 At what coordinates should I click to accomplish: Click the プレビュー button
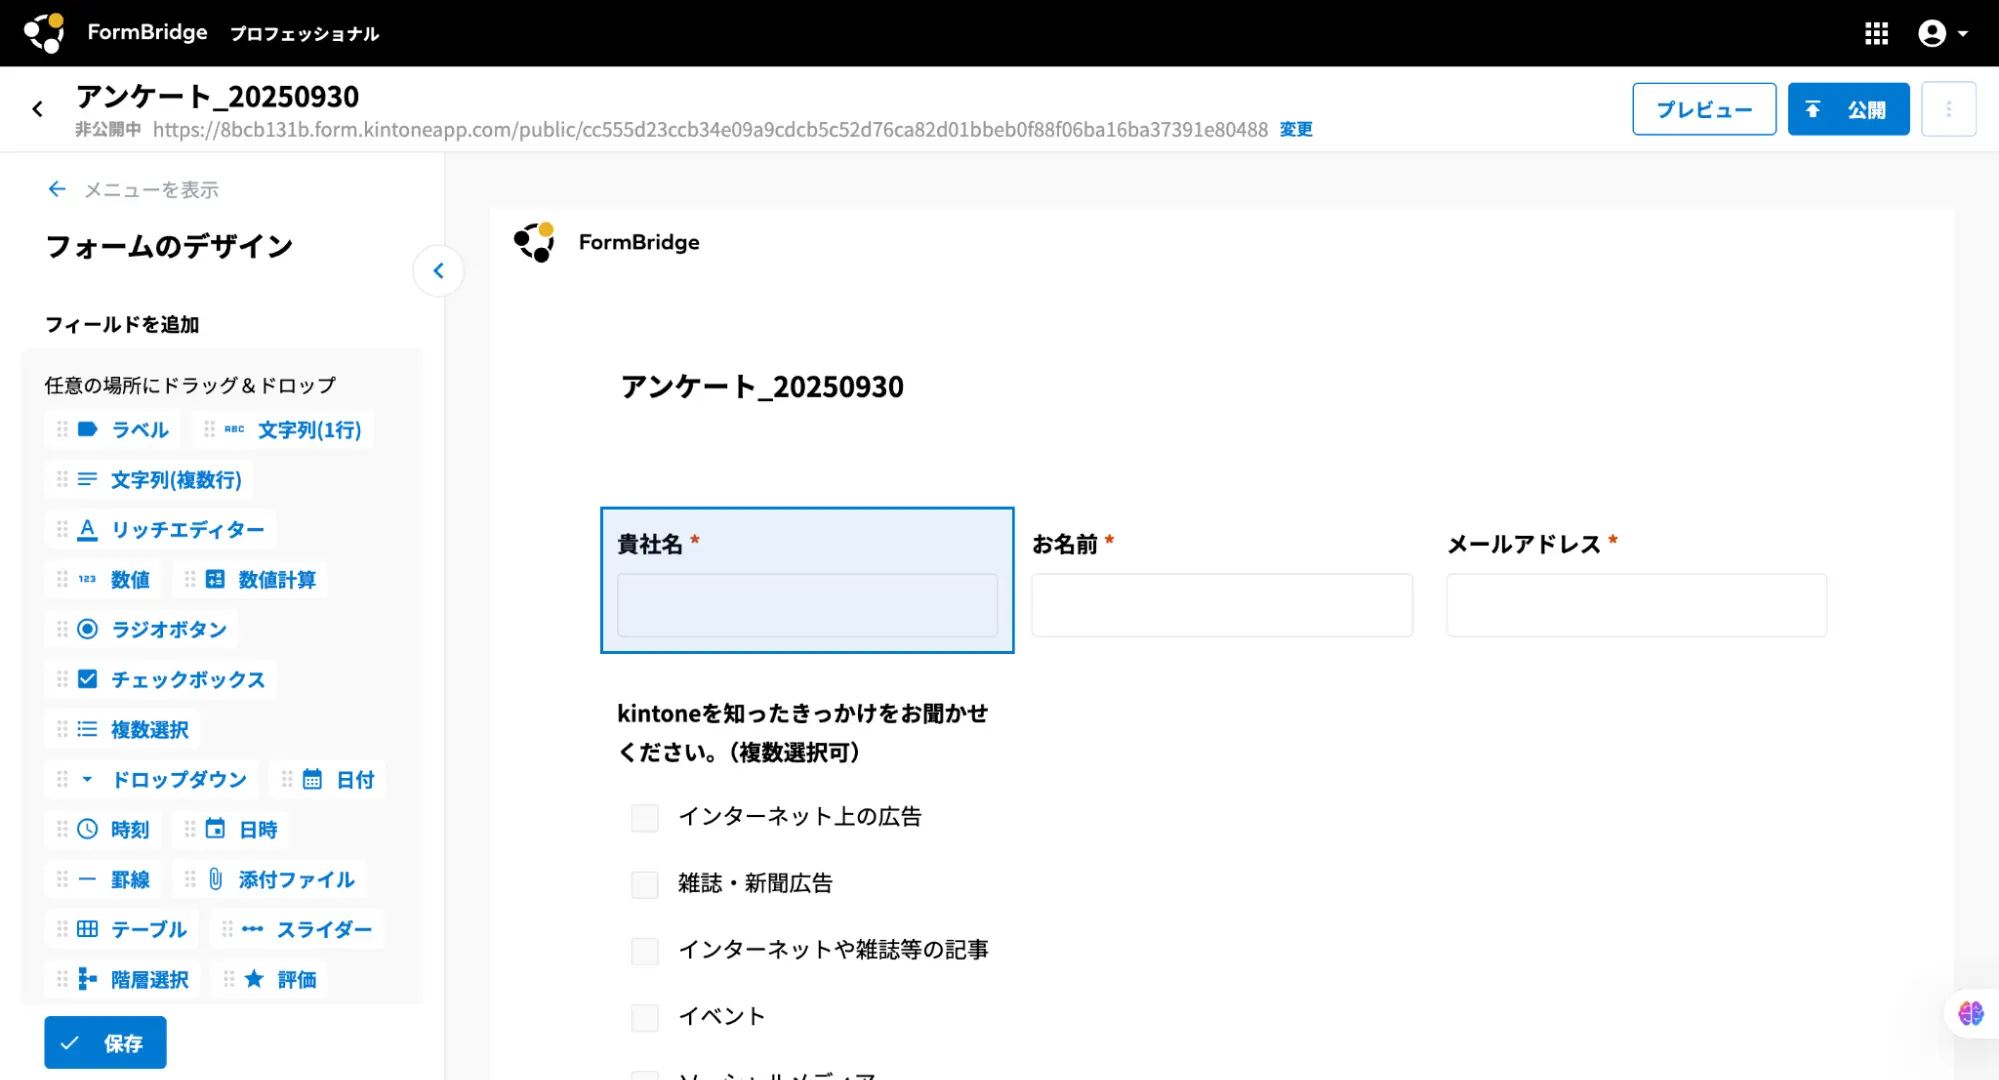click(1704, 109)
